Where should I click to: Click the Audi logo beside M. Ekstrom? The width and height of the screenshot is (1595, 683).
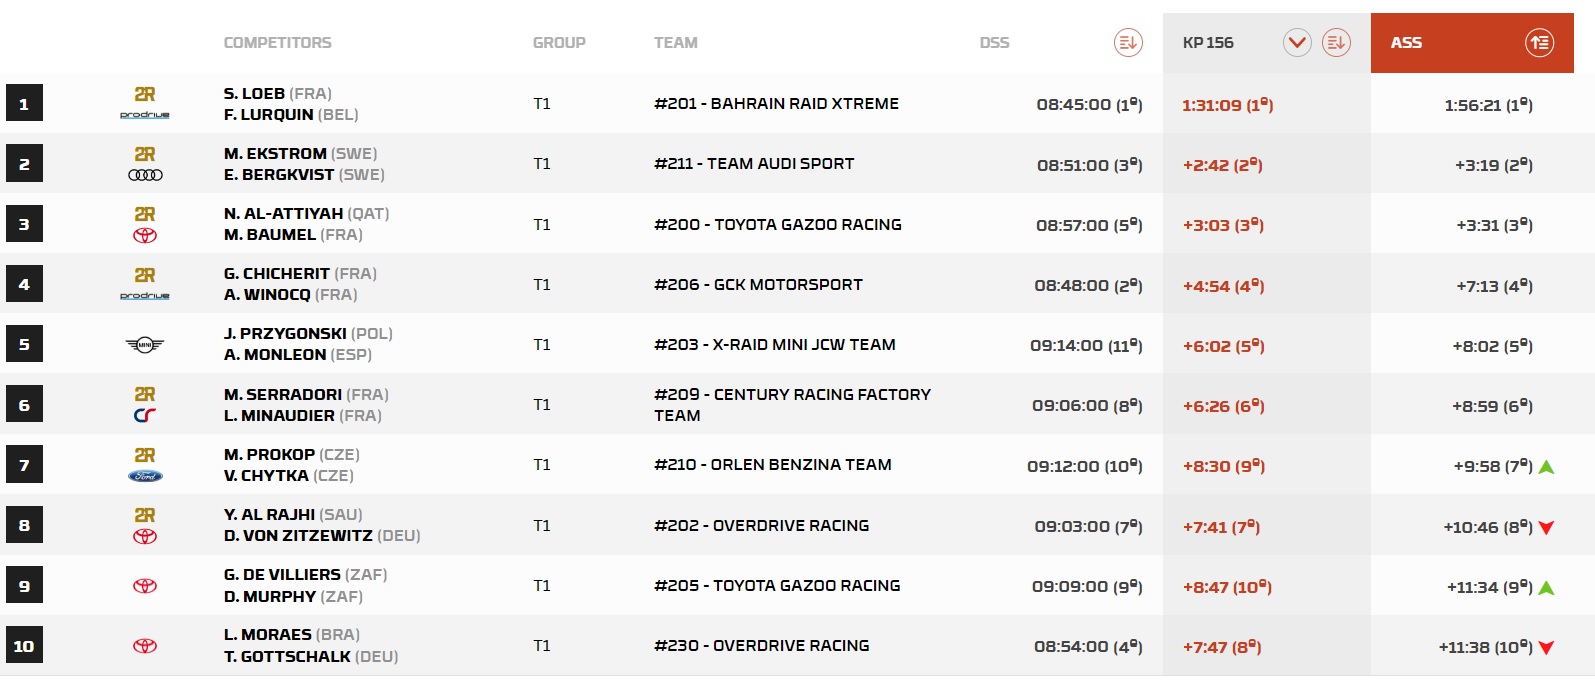coord(145,175)
